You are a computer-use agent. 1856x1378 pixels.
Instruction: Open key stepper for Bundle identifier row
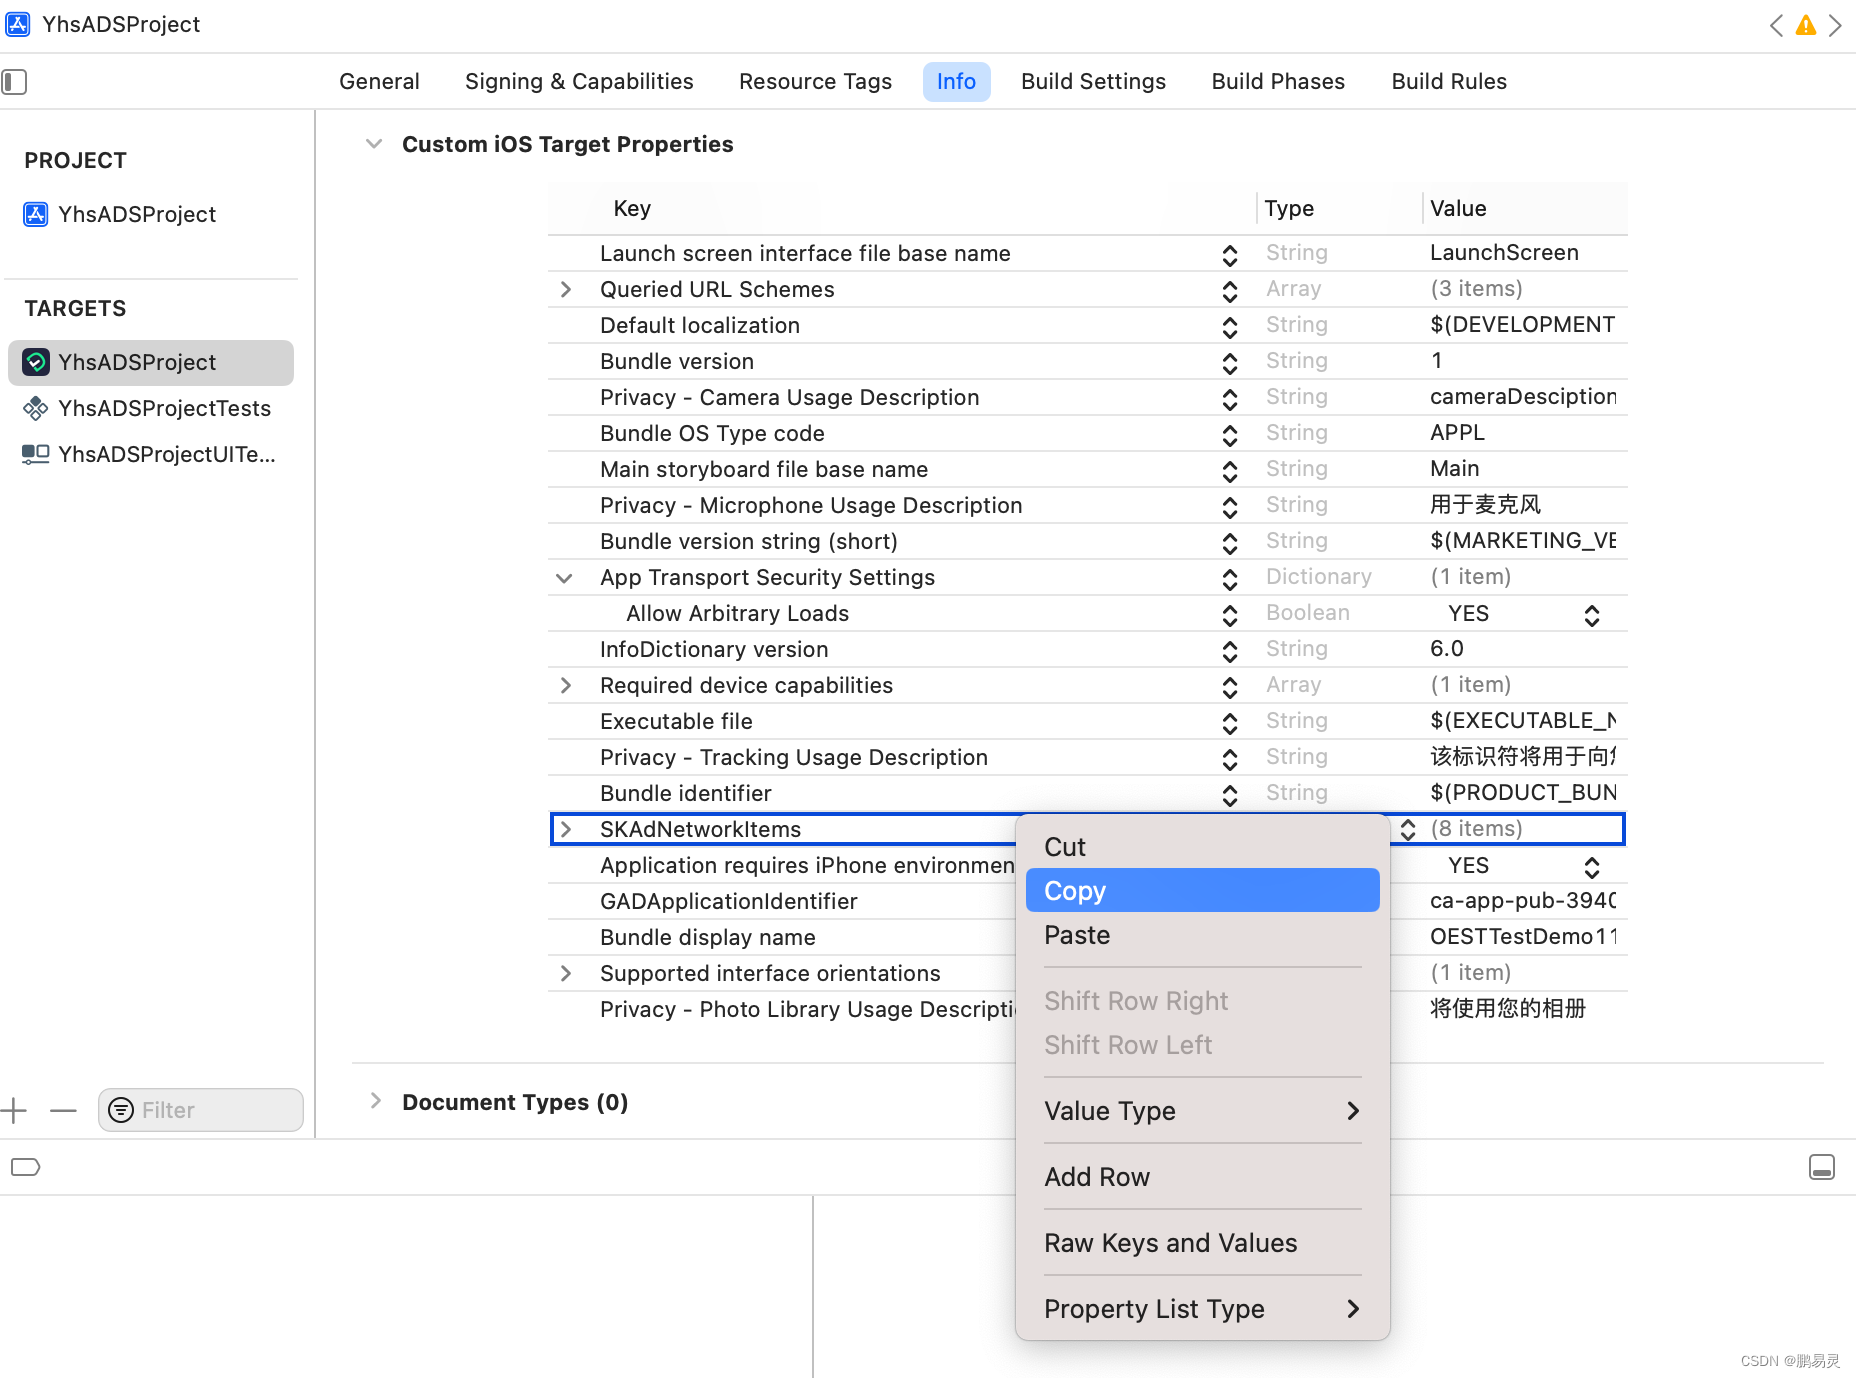(1230, 795)
